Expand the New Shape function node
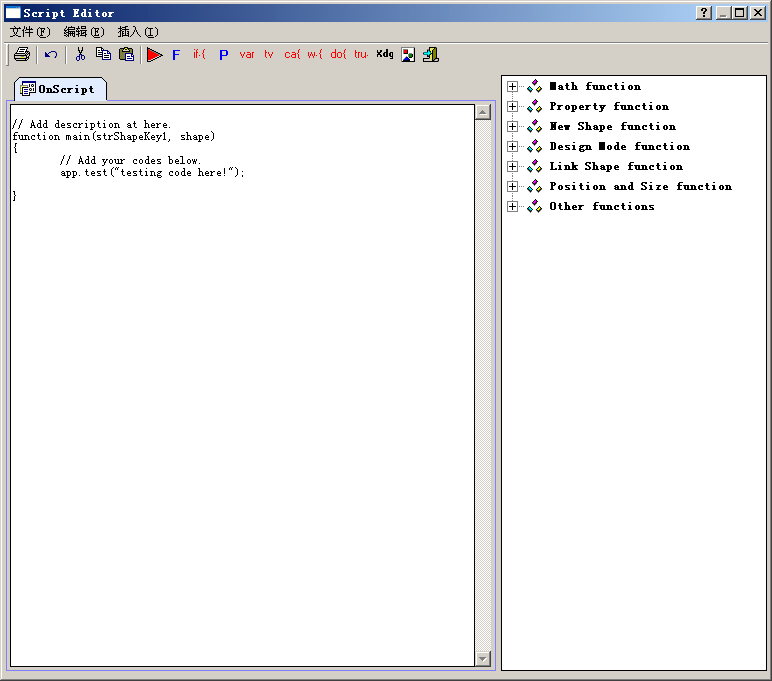 [512, 127]
